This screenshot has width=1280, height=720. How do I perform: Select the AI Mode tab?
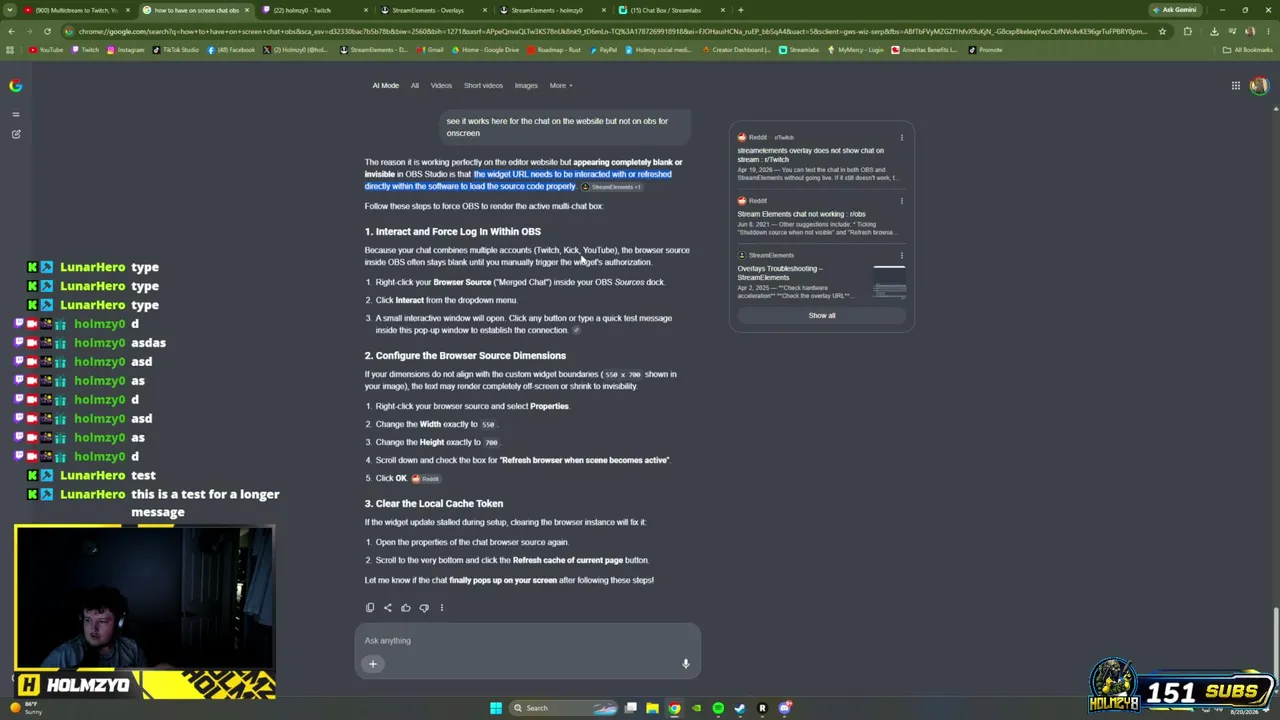click(x=386, y=85)
